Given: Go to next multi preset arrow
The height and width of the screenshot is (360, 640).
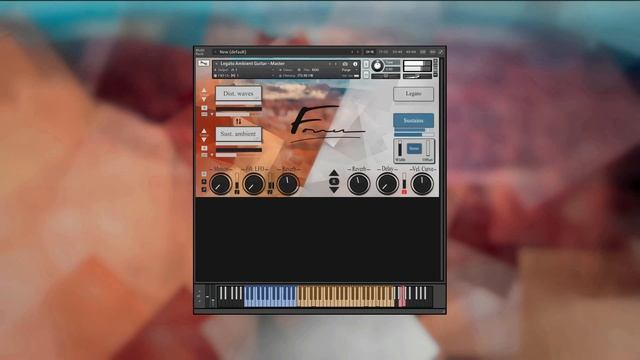Looking at the screenshot, I should [358, 52].
